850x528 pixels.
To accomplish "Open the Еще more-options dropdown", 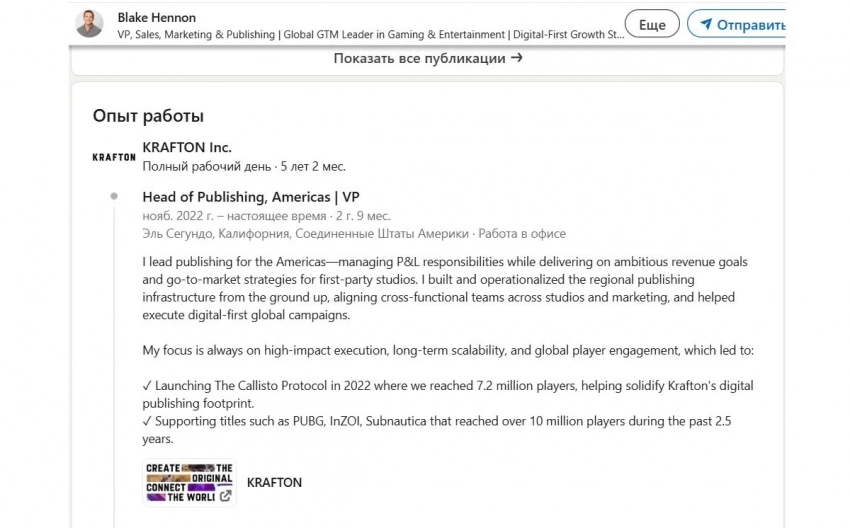I will [x=651, y=24].
